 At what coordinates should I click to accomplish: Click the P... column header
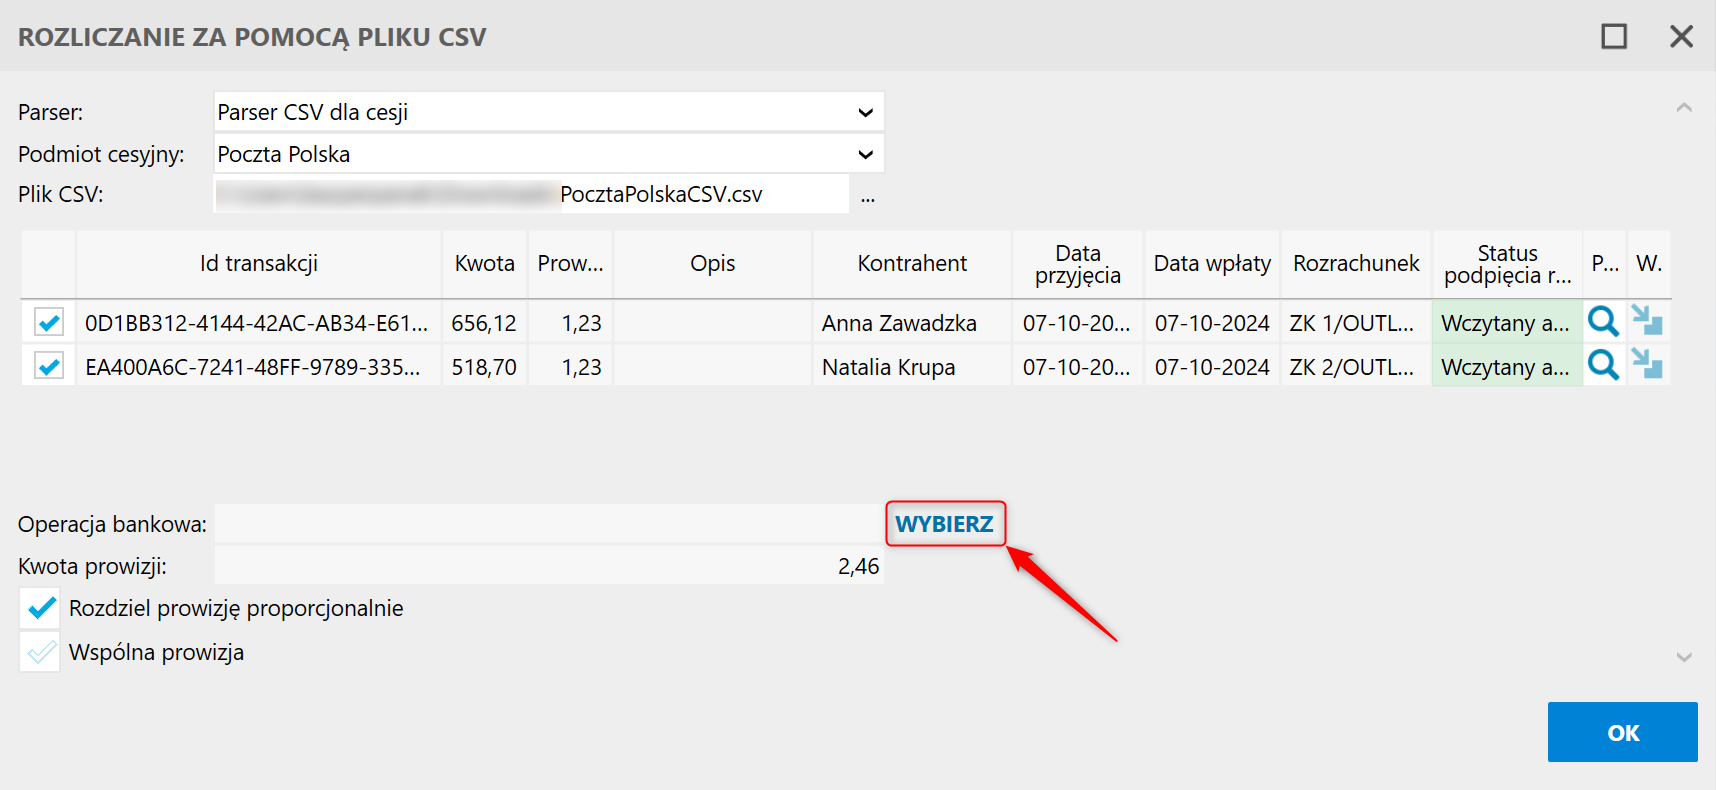(1605, 264)
